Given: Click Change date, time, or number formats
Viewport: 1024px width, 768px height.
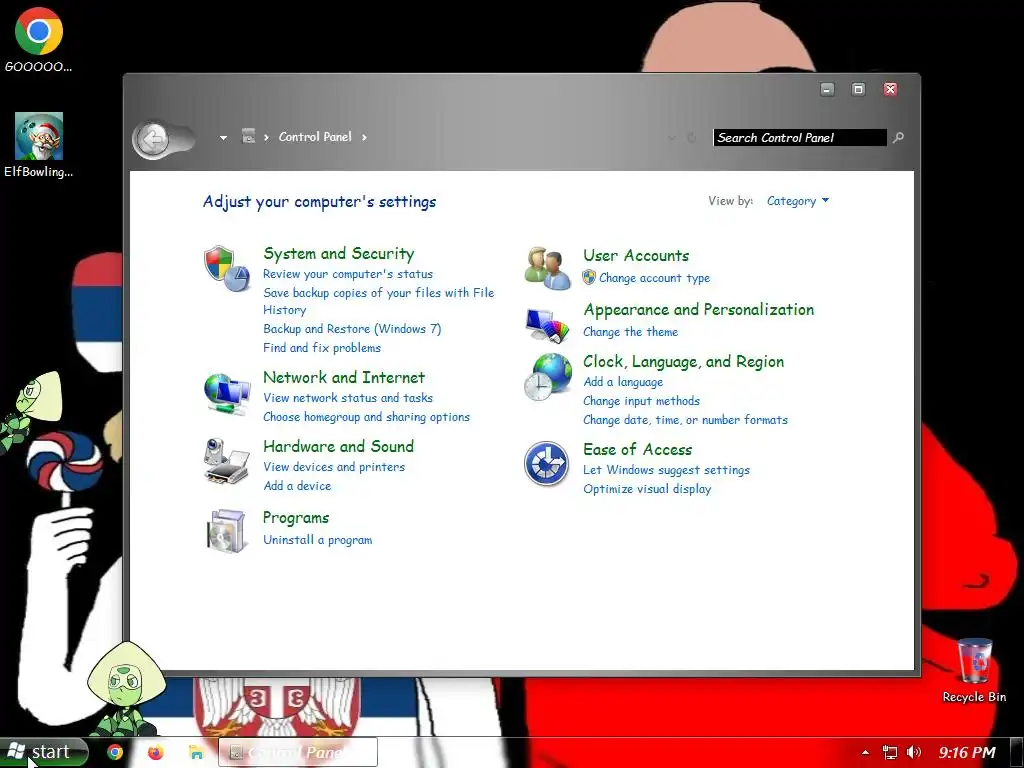Looking at the screenshot, I should point(685,420).
